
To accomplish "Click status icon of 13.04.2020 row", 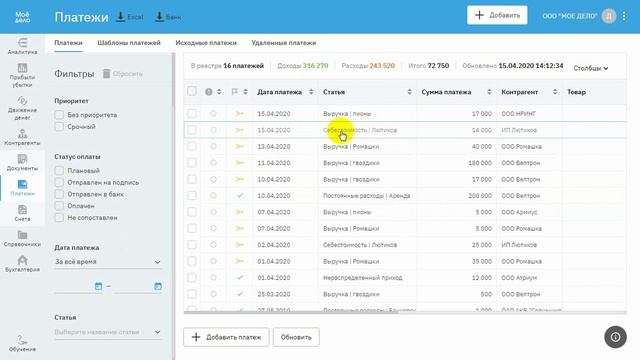I will coord(240,146).
